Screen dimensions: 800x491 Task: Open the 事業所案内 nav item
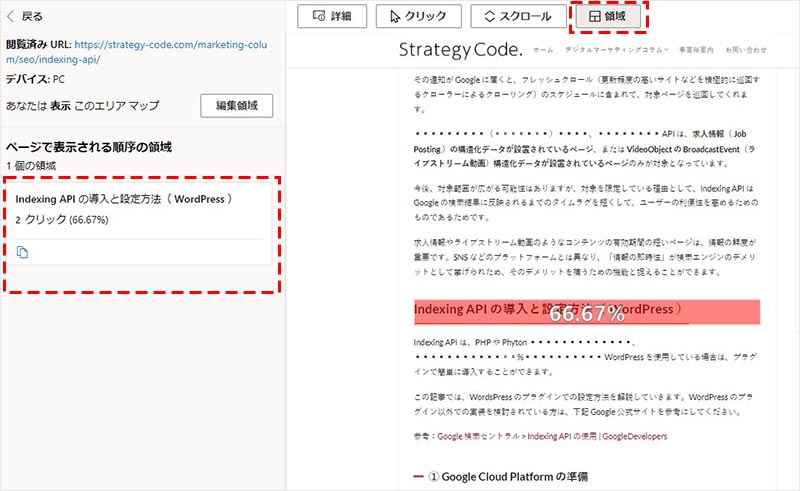coord(696,49)
